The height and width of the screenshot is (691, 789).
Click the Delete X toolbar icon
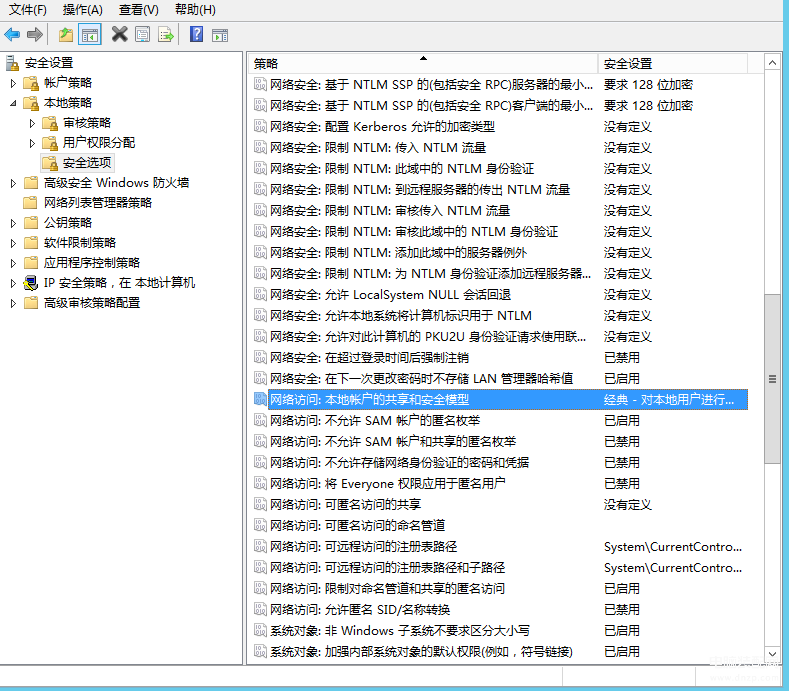[119, 35]
